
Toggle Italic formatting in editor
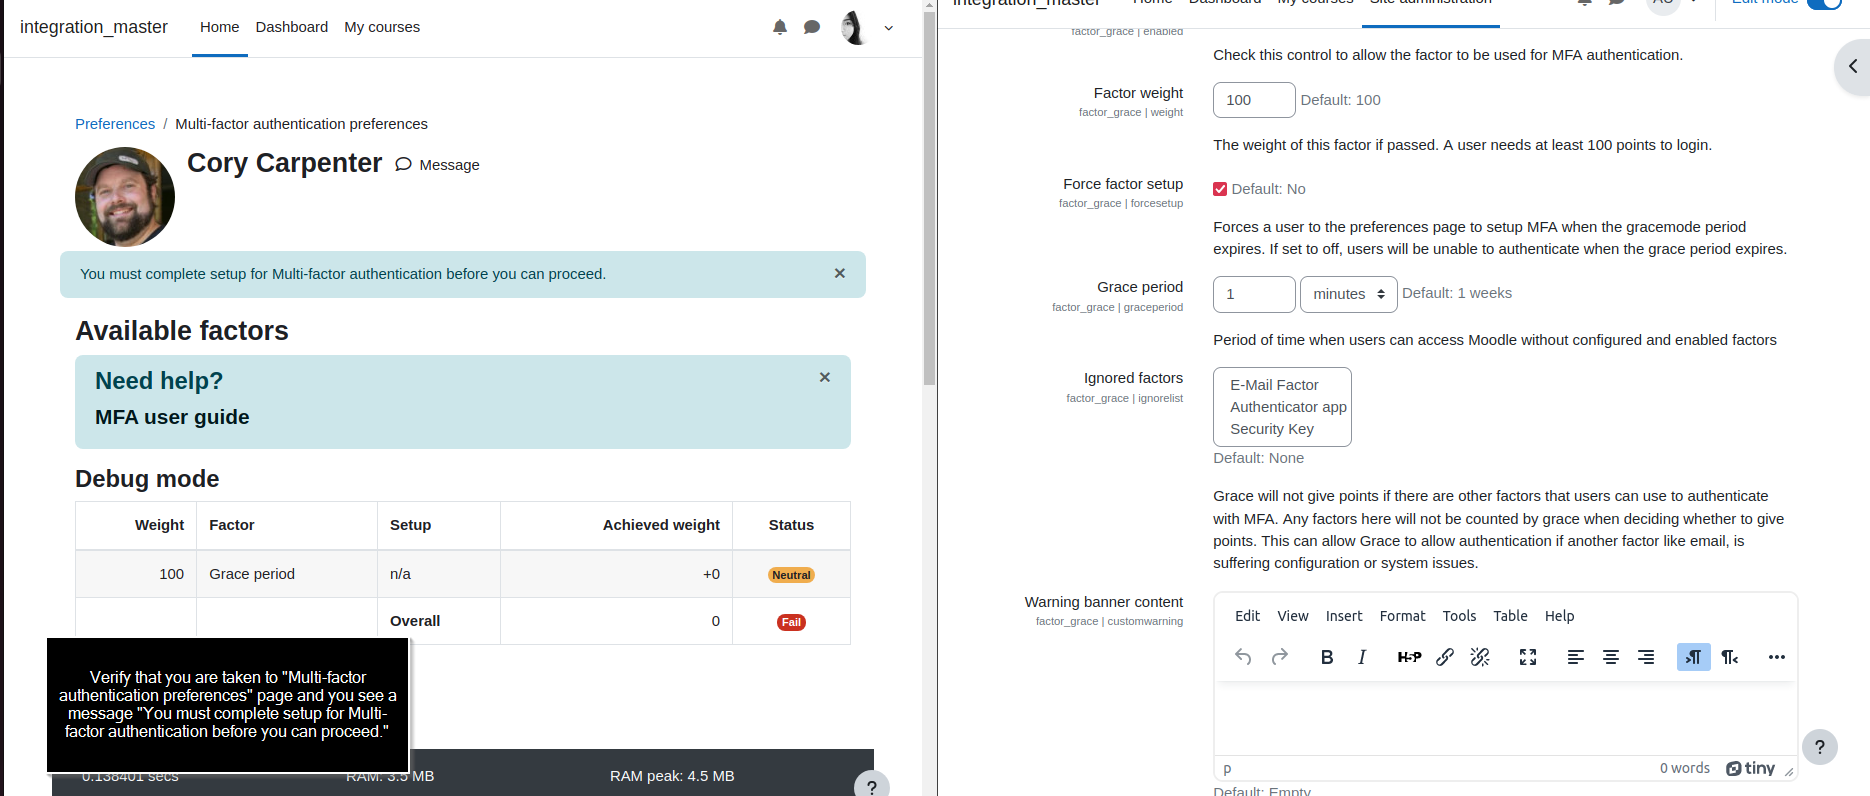(1361, 657)
